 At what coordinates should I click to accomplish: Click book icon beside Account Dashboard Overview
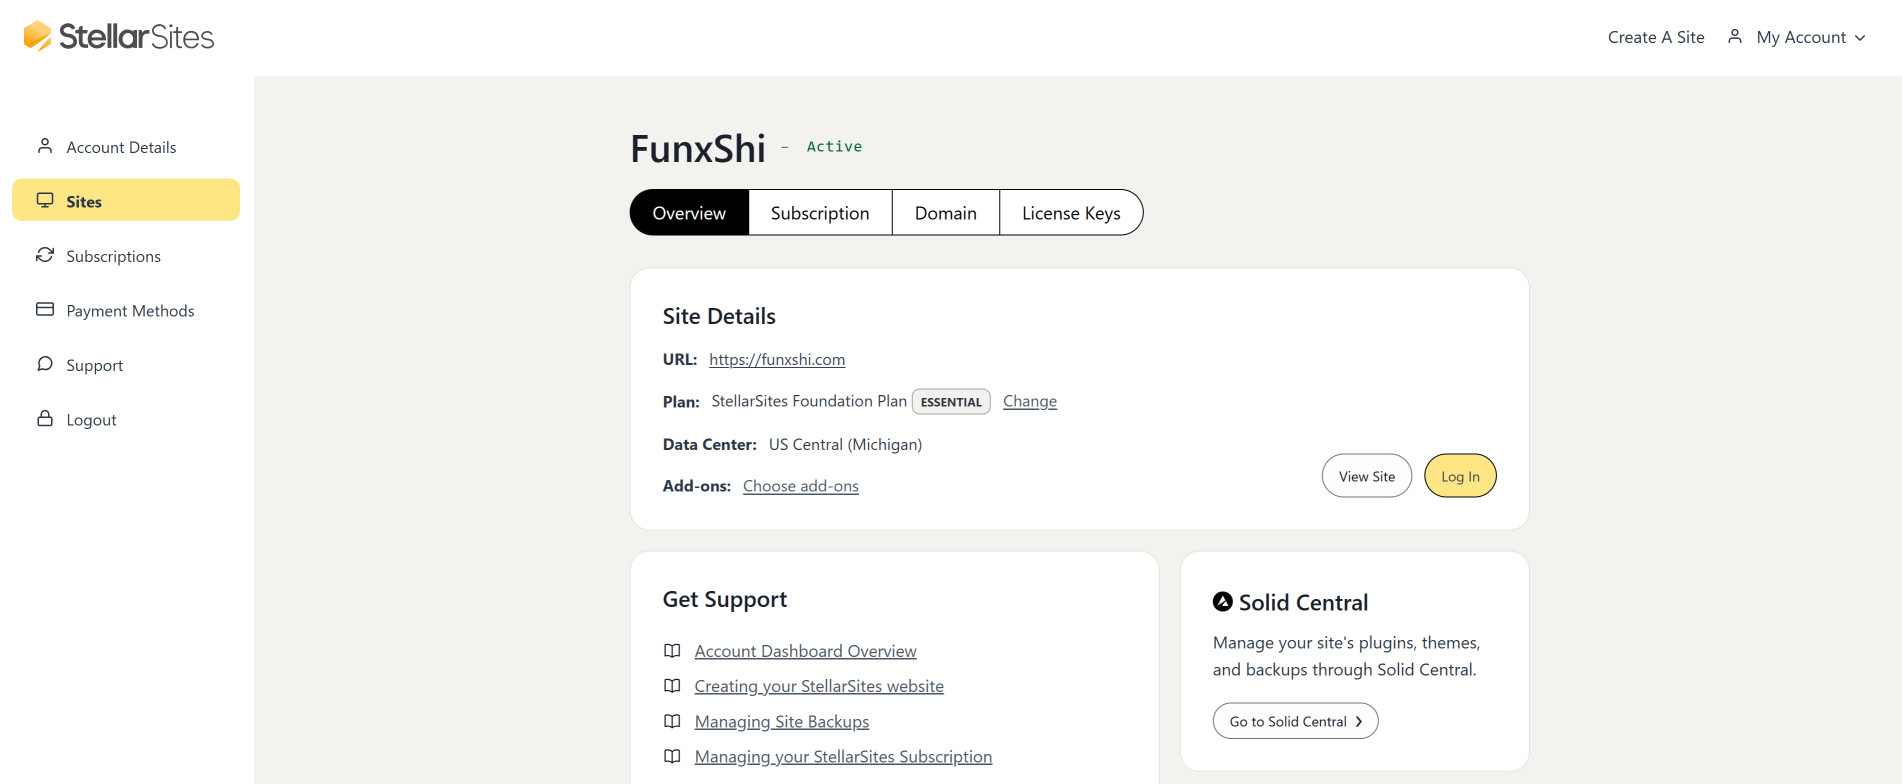tap(672, 651)
